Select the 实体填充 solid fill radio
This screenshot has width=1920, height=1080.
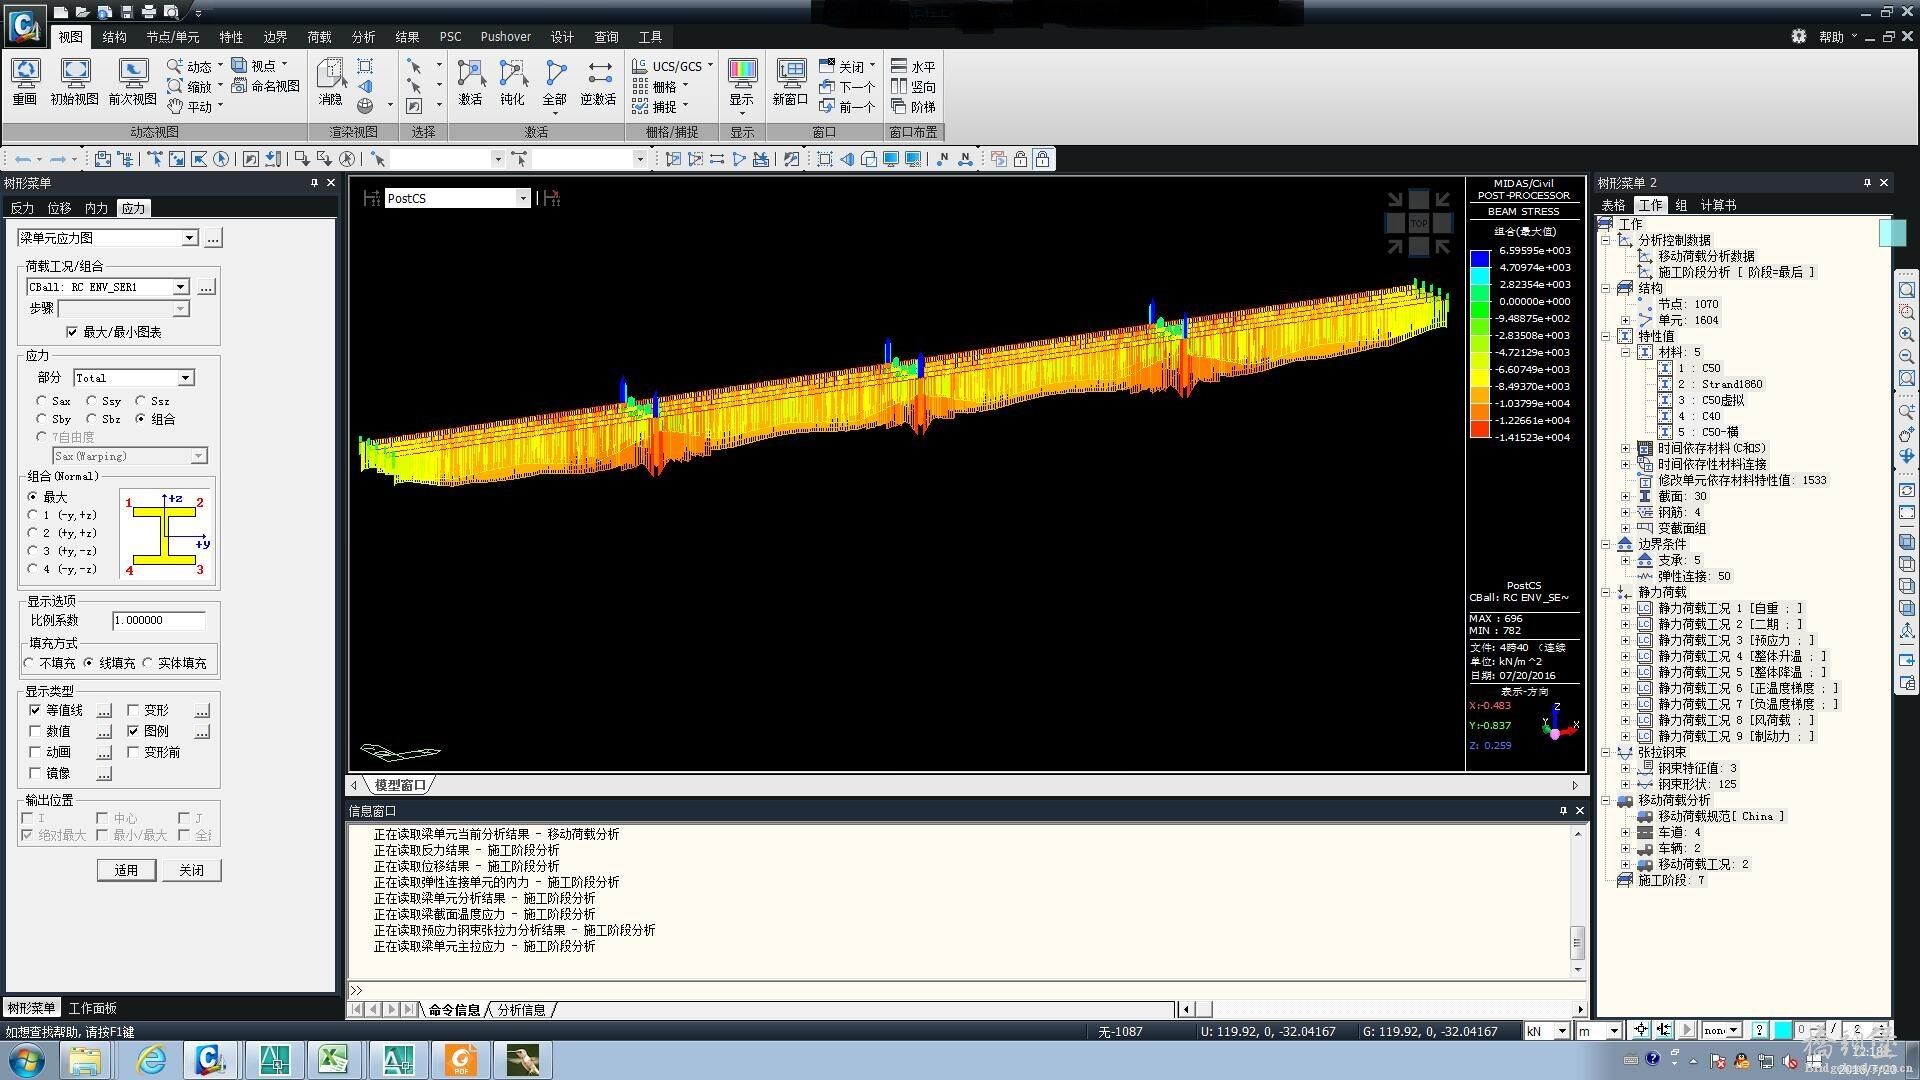pyautogui.click(x=148, y=663)
